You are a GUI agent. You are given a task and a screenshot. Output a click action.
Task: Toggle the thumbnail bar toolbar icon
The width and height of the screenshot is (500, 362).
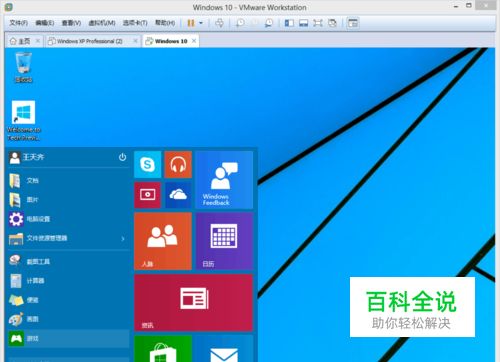(x=303, y=23)
